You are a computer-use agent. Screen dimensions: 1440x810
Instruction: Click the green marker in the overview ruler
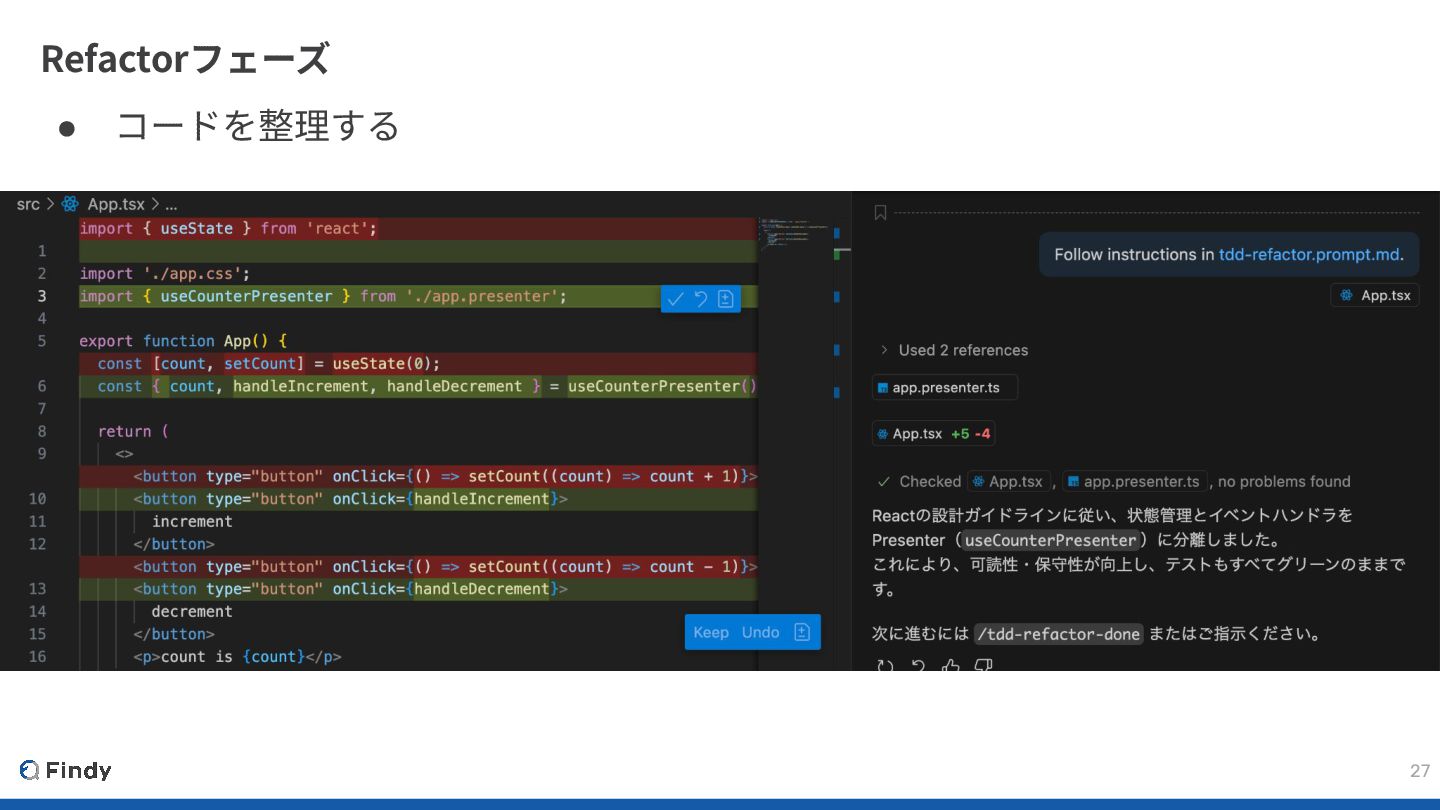pyautogui.click(x=837, y=255)
